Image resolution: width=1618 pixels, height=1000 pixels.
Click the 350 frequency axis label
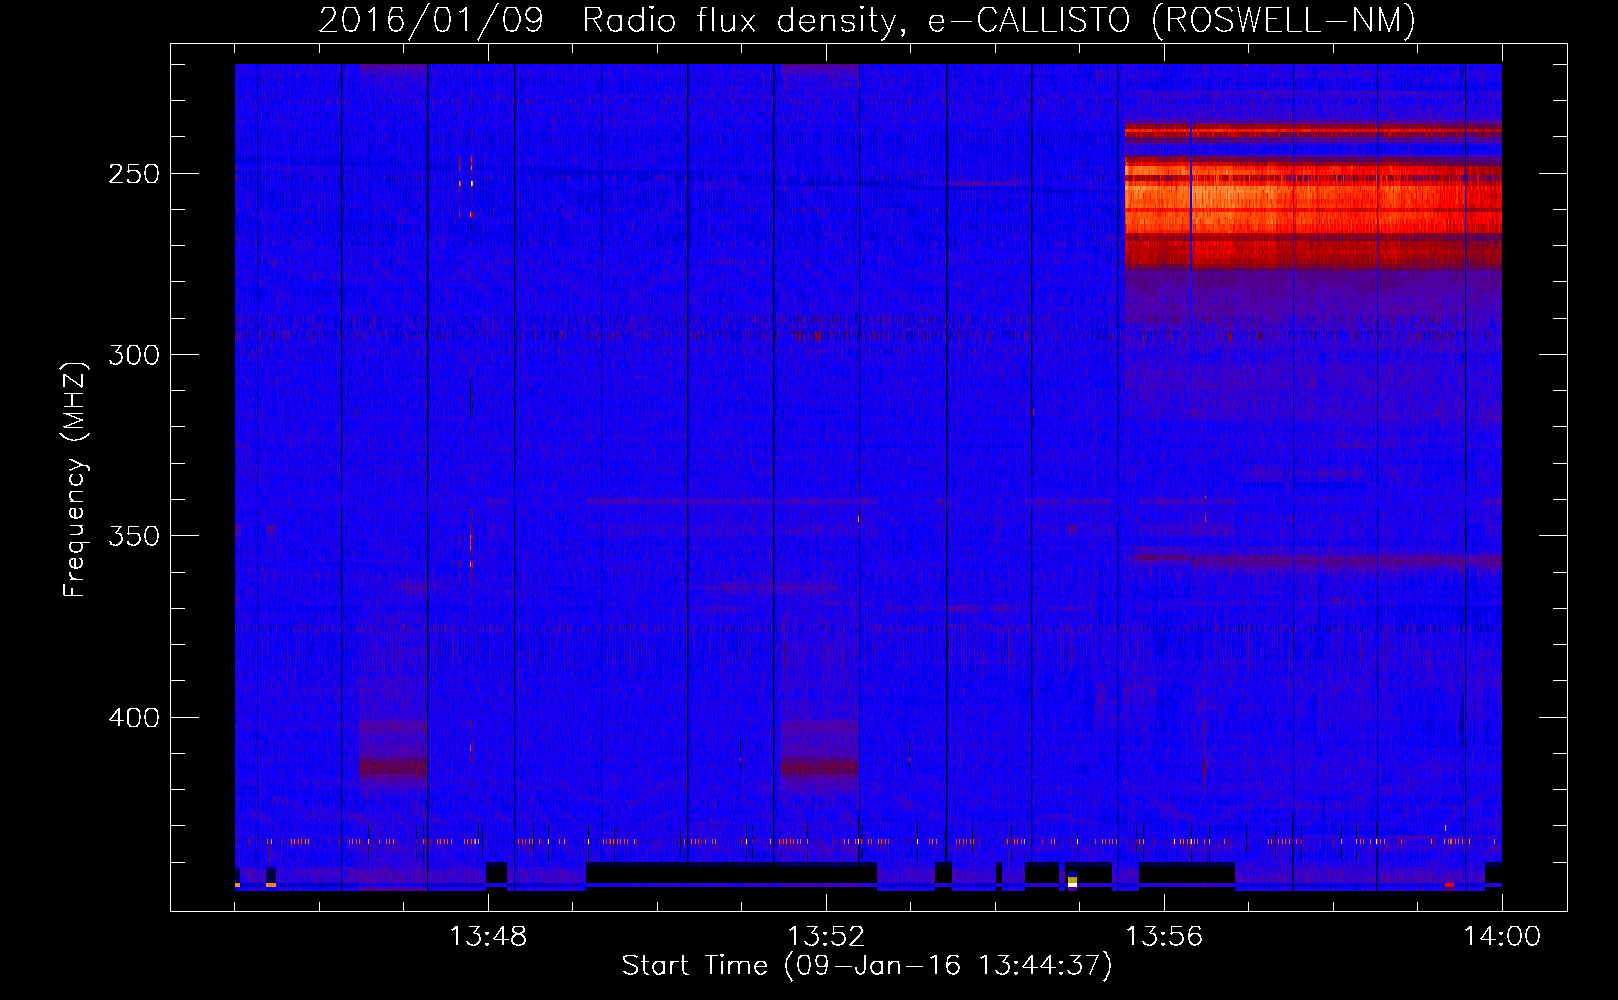click(x=134, y=536)
